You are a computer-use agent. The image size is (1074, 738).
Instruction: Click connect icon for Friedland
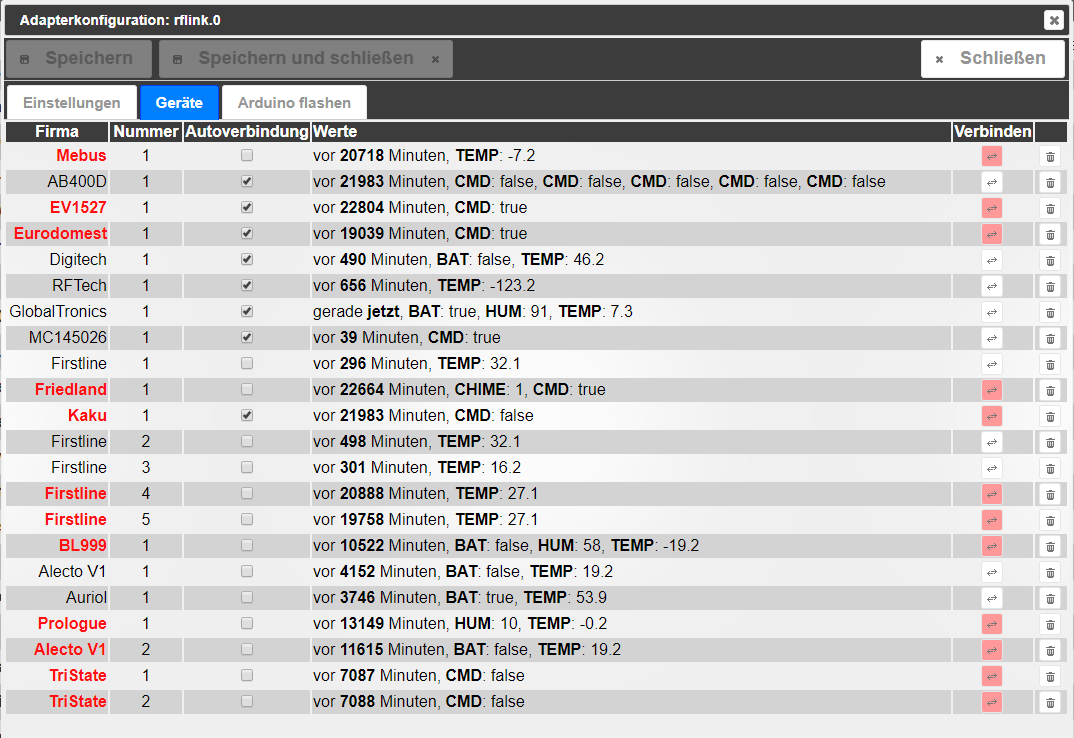pos(992,391)
